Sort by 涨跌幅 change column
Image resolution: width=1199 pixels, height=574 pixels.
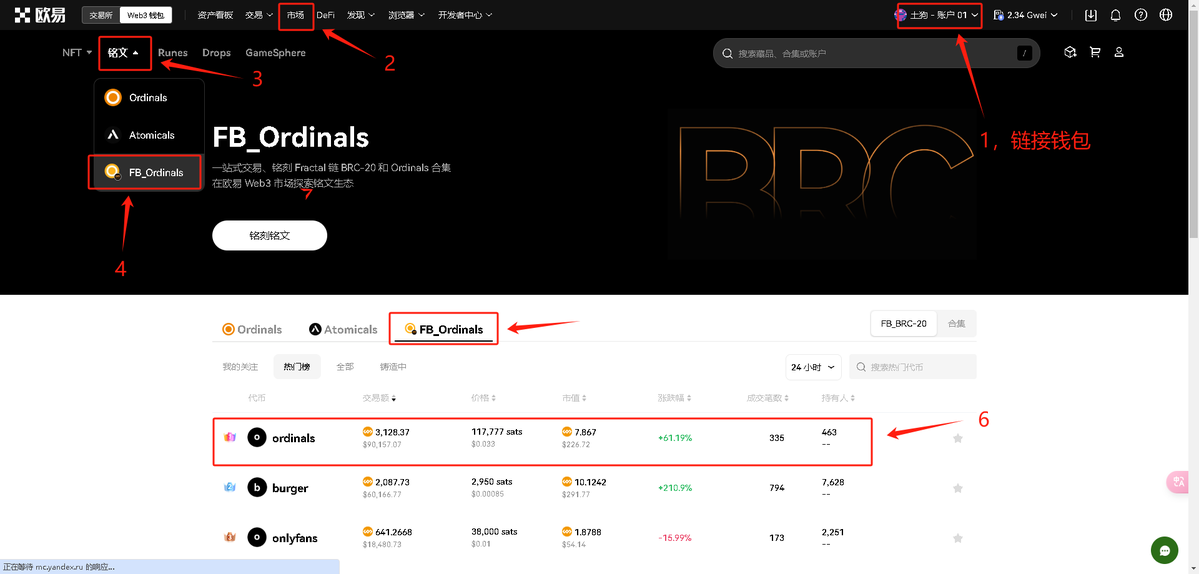[674, 398]
